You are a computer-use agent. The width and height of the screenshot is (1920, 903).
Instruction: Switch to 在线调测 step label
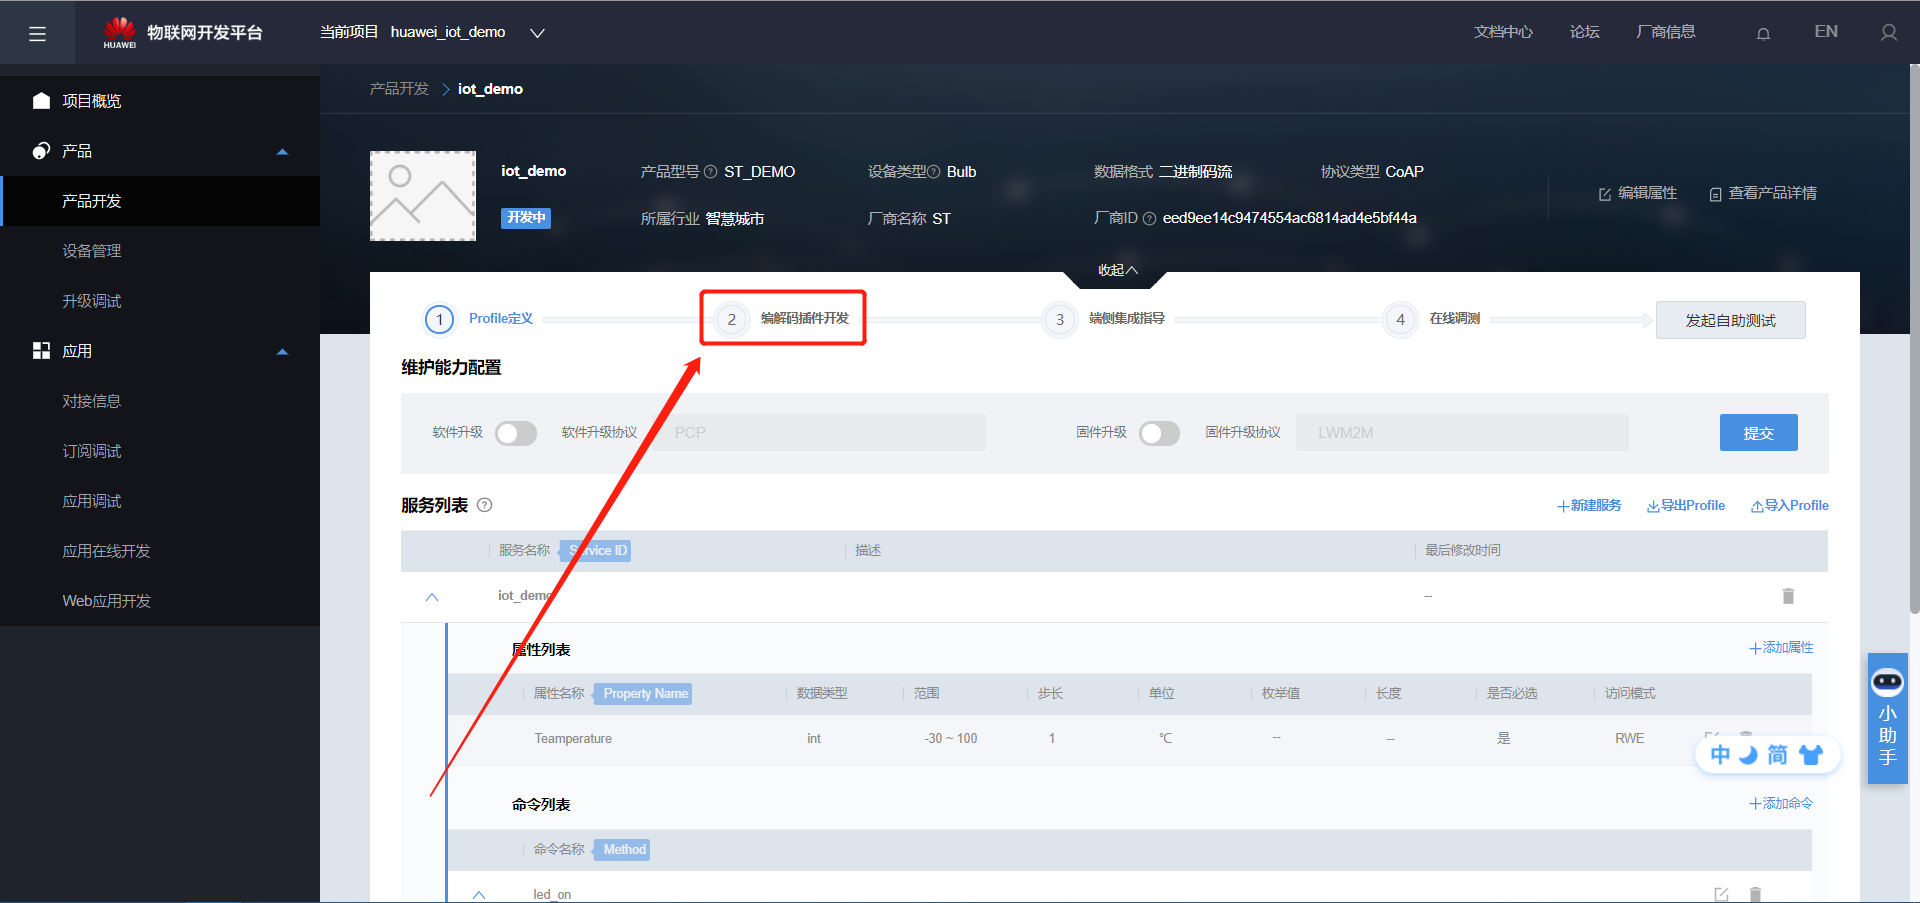1454,319
